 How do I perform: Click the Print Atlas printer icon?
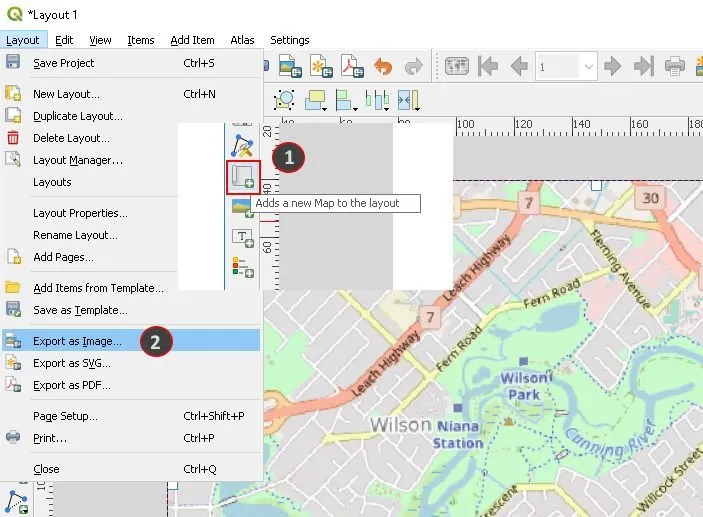pos(674,66)
